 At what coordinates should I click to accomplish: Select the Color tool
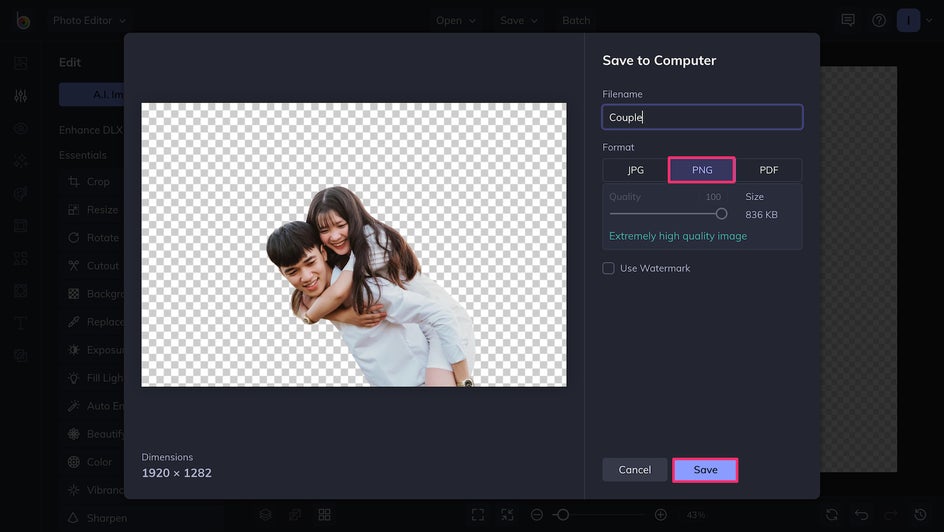click(90, 462)
